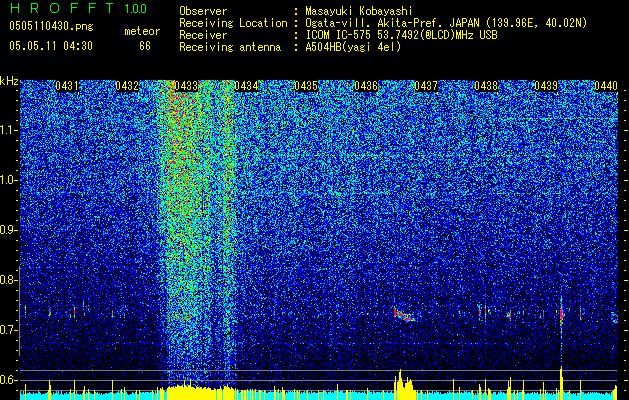This screenshot has height=400, width=629.
Task: Click the 1.0 kHz axis label
Action: point(8,180)
